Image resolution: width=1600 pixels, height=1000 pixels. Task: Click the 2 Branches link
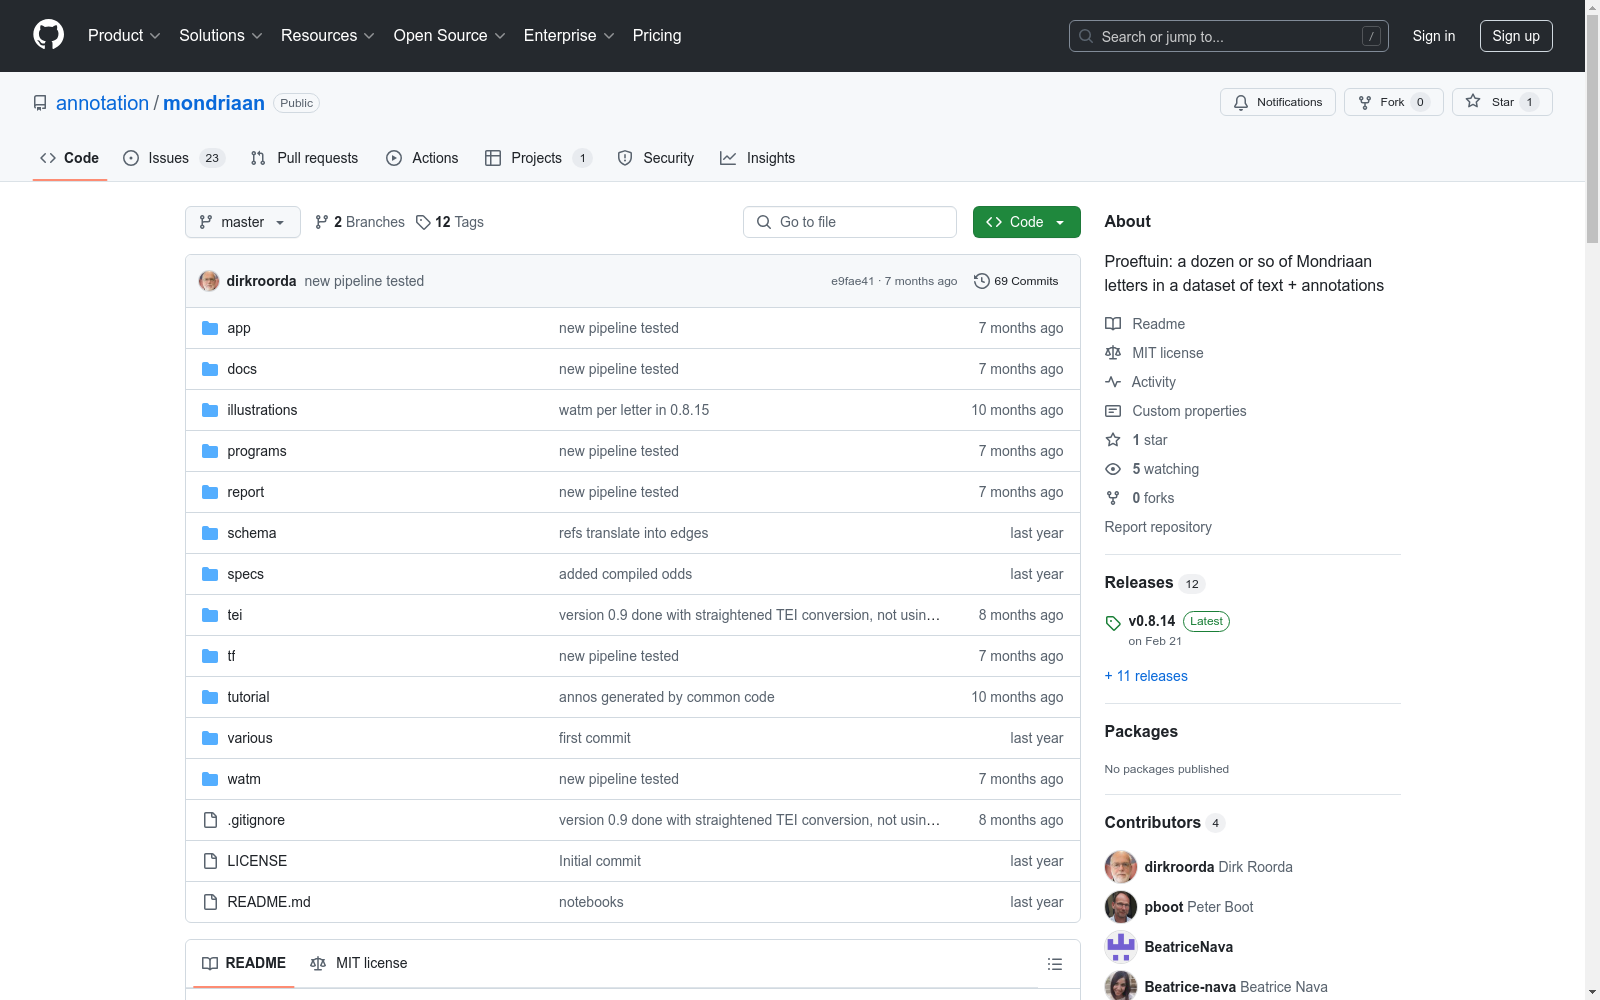360,222
